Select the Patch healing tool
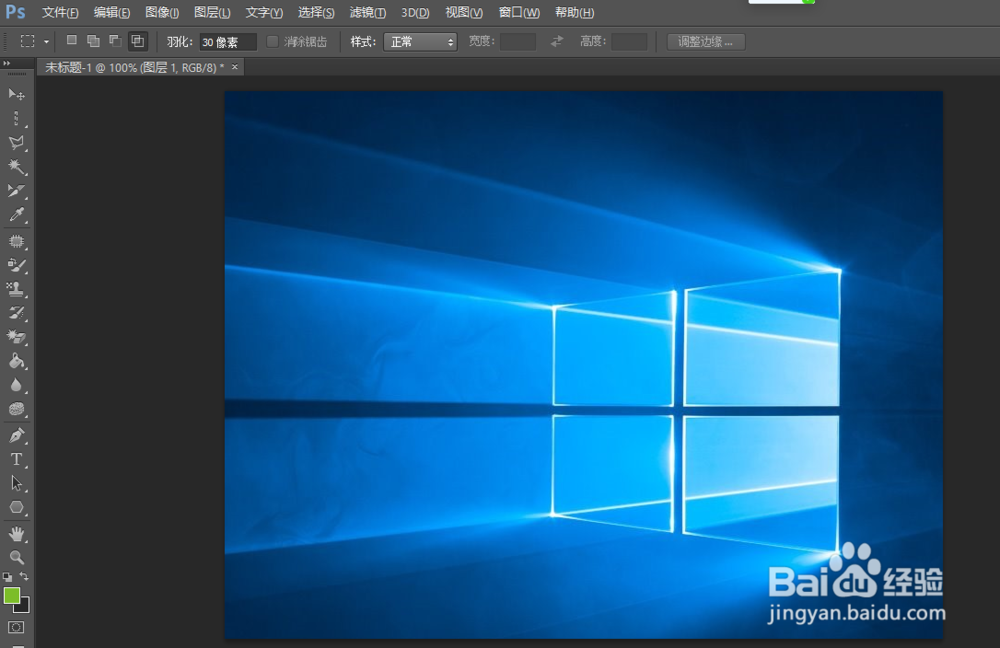1000x648 pixels. (17, 241)
